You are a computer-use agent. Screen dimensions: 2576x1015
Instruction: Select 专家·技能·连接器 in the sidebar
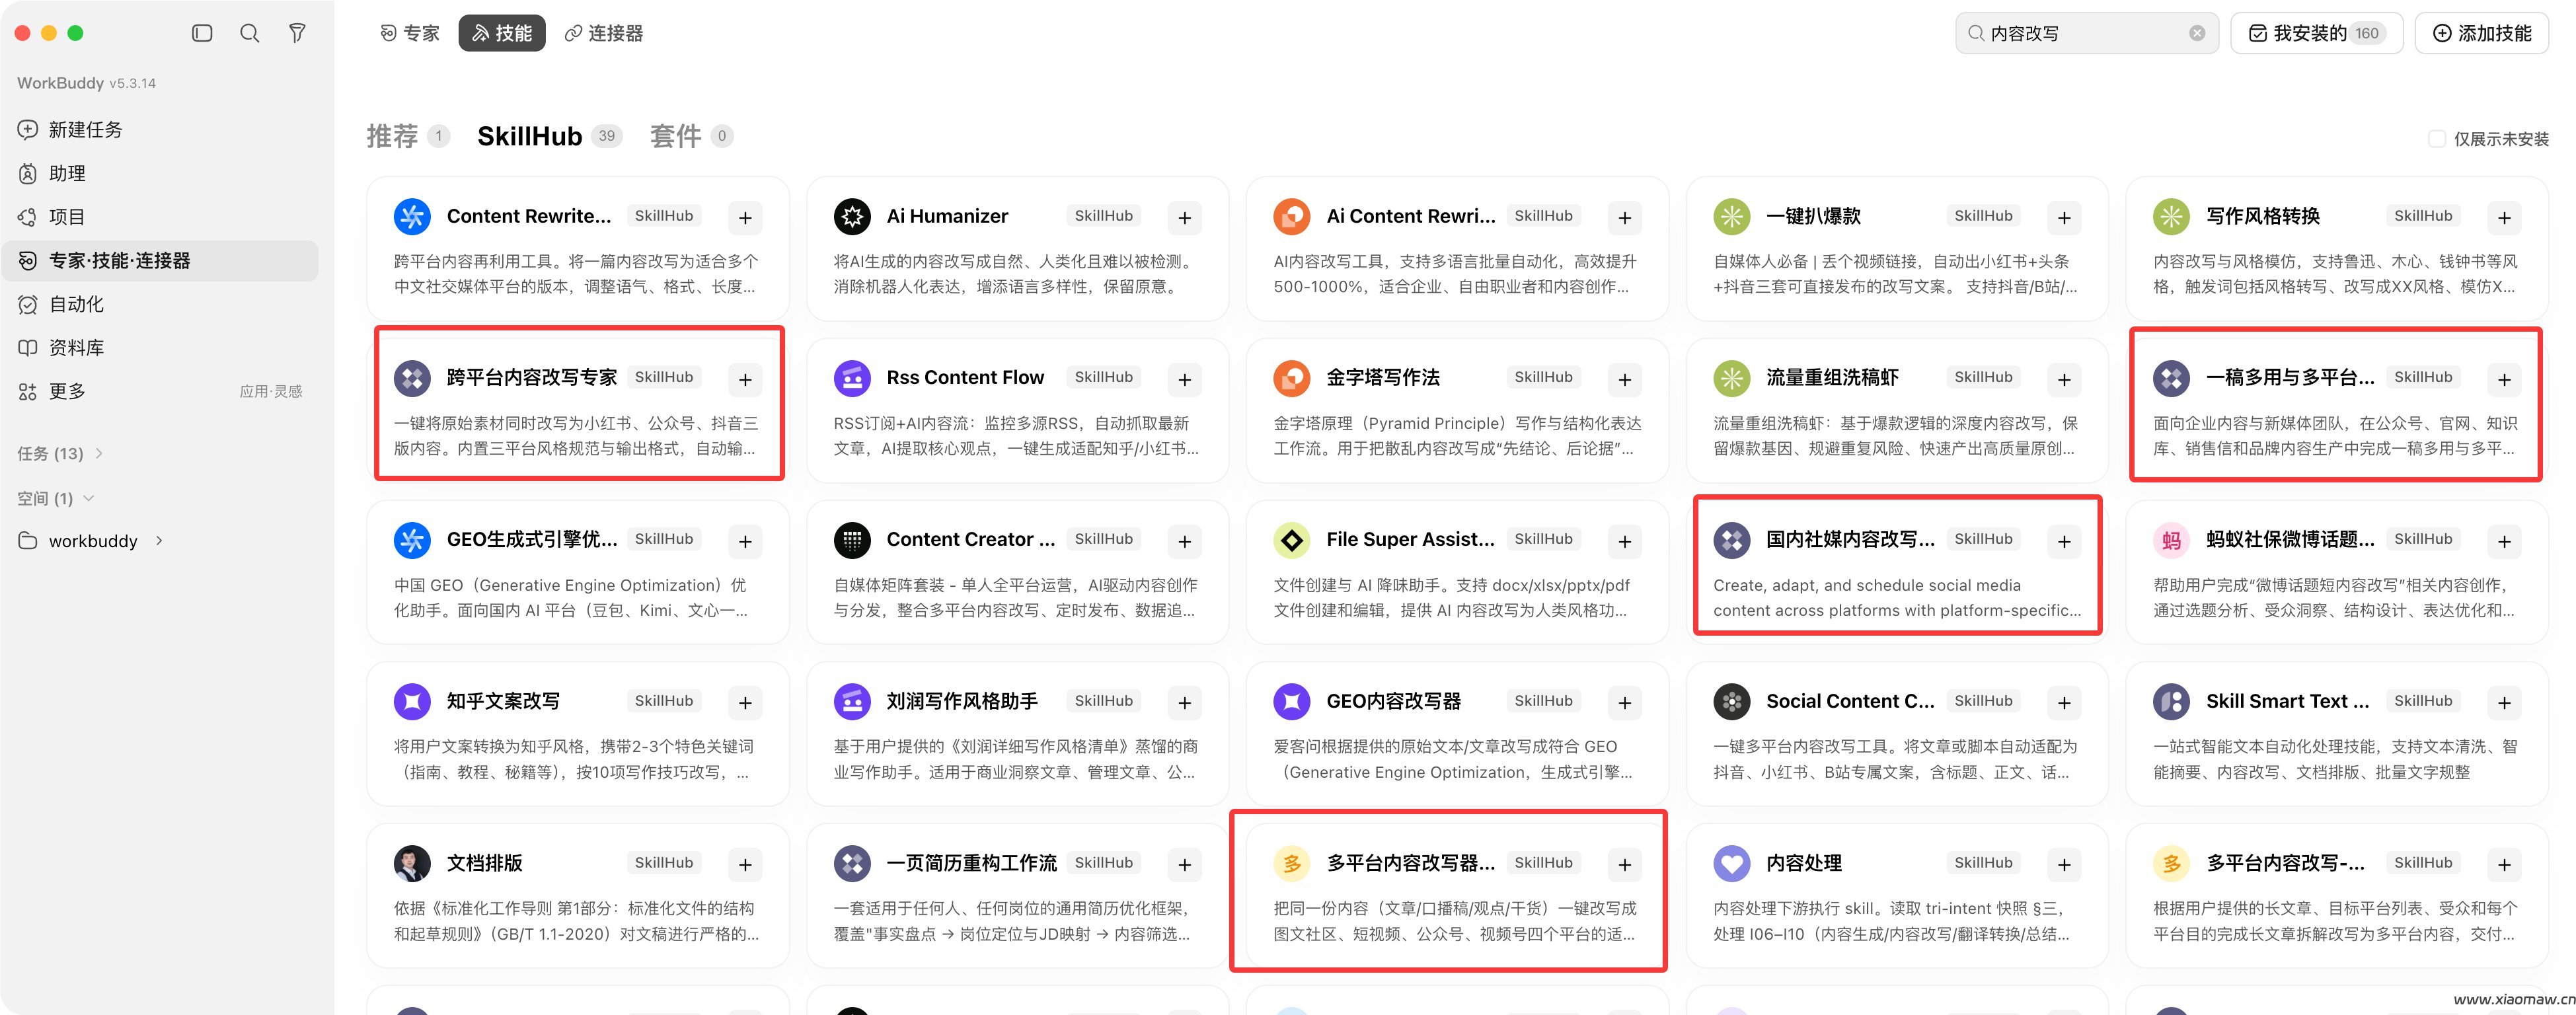click(160, 261)
